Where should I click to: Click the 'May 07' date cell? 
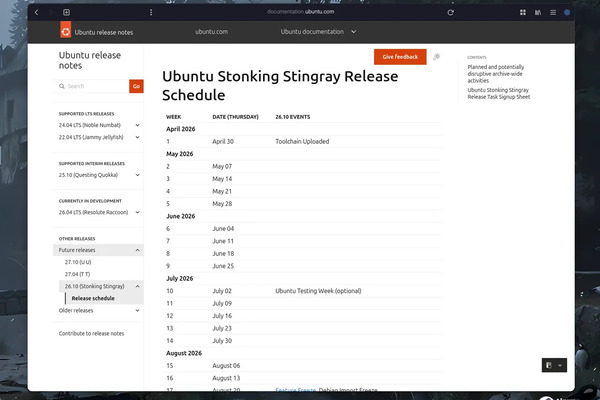tap(222, 166)
